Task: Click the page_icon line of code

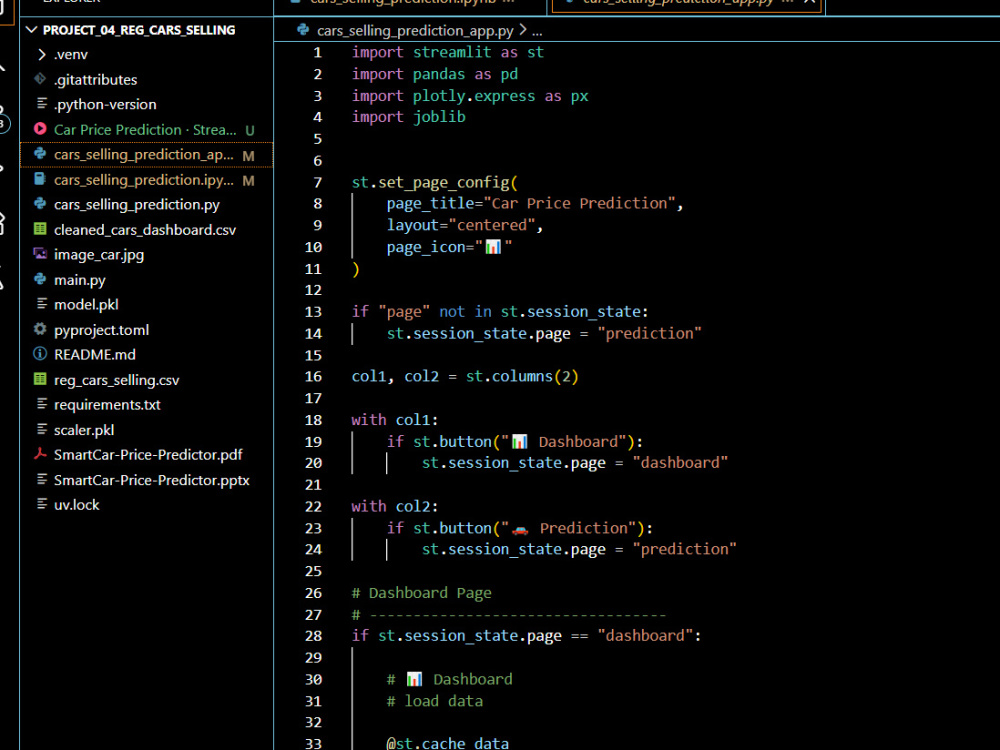Action: point(449,247)
